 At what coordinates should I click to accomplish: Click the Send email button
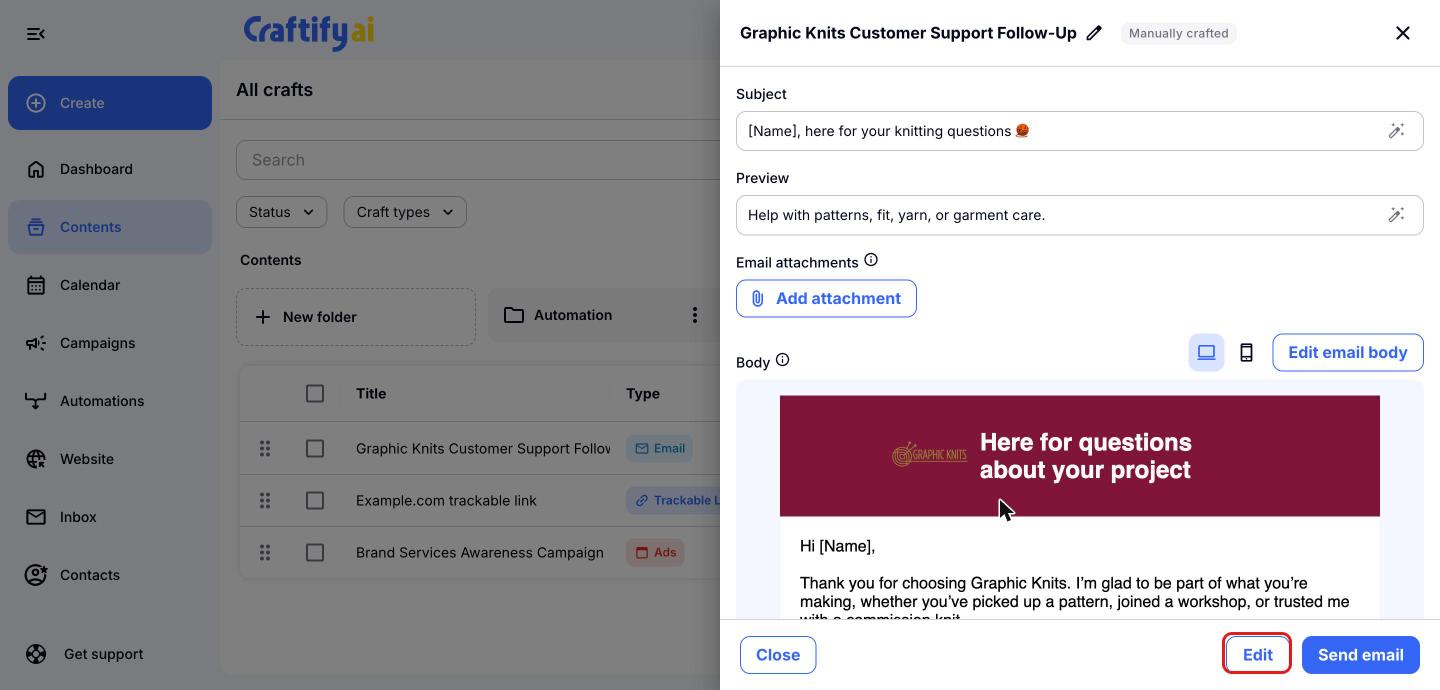click(x=1361, y=655)
